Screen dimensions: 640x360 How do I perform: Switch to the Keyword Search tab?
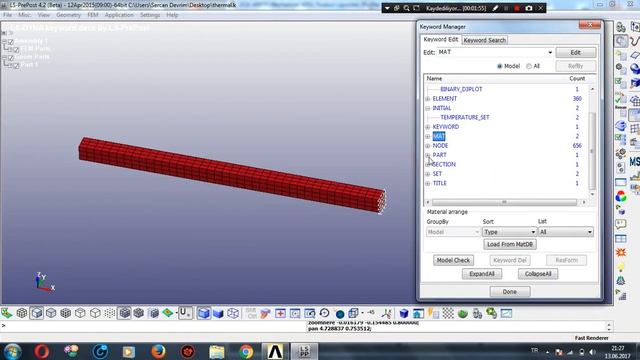[484, 40]
